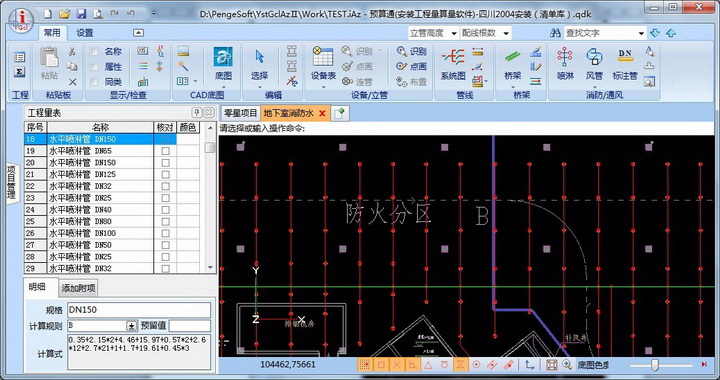Click the X delete icon in 粘贴板 group
720x380 pixels.
tap(72, 82)
